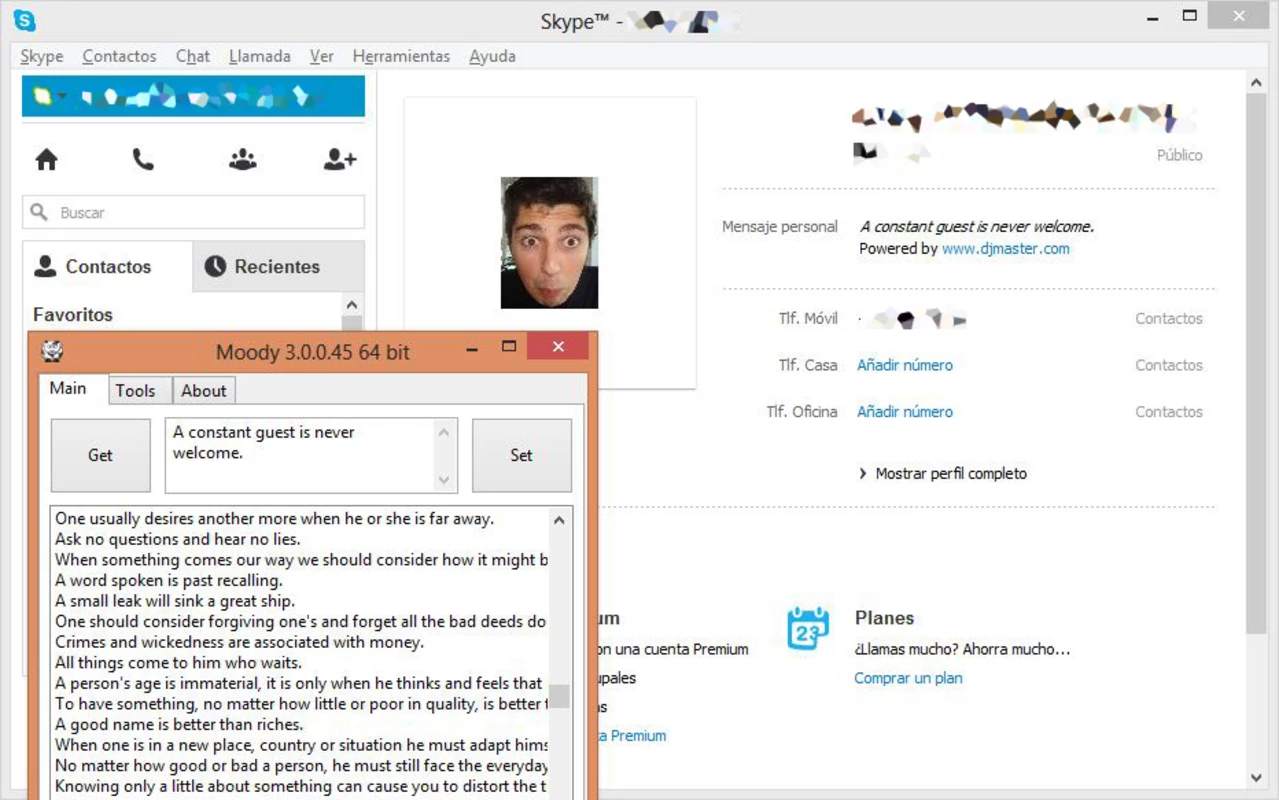Click the mood message text box in Moody
The image size is (1279, 800).
[300, 455]
